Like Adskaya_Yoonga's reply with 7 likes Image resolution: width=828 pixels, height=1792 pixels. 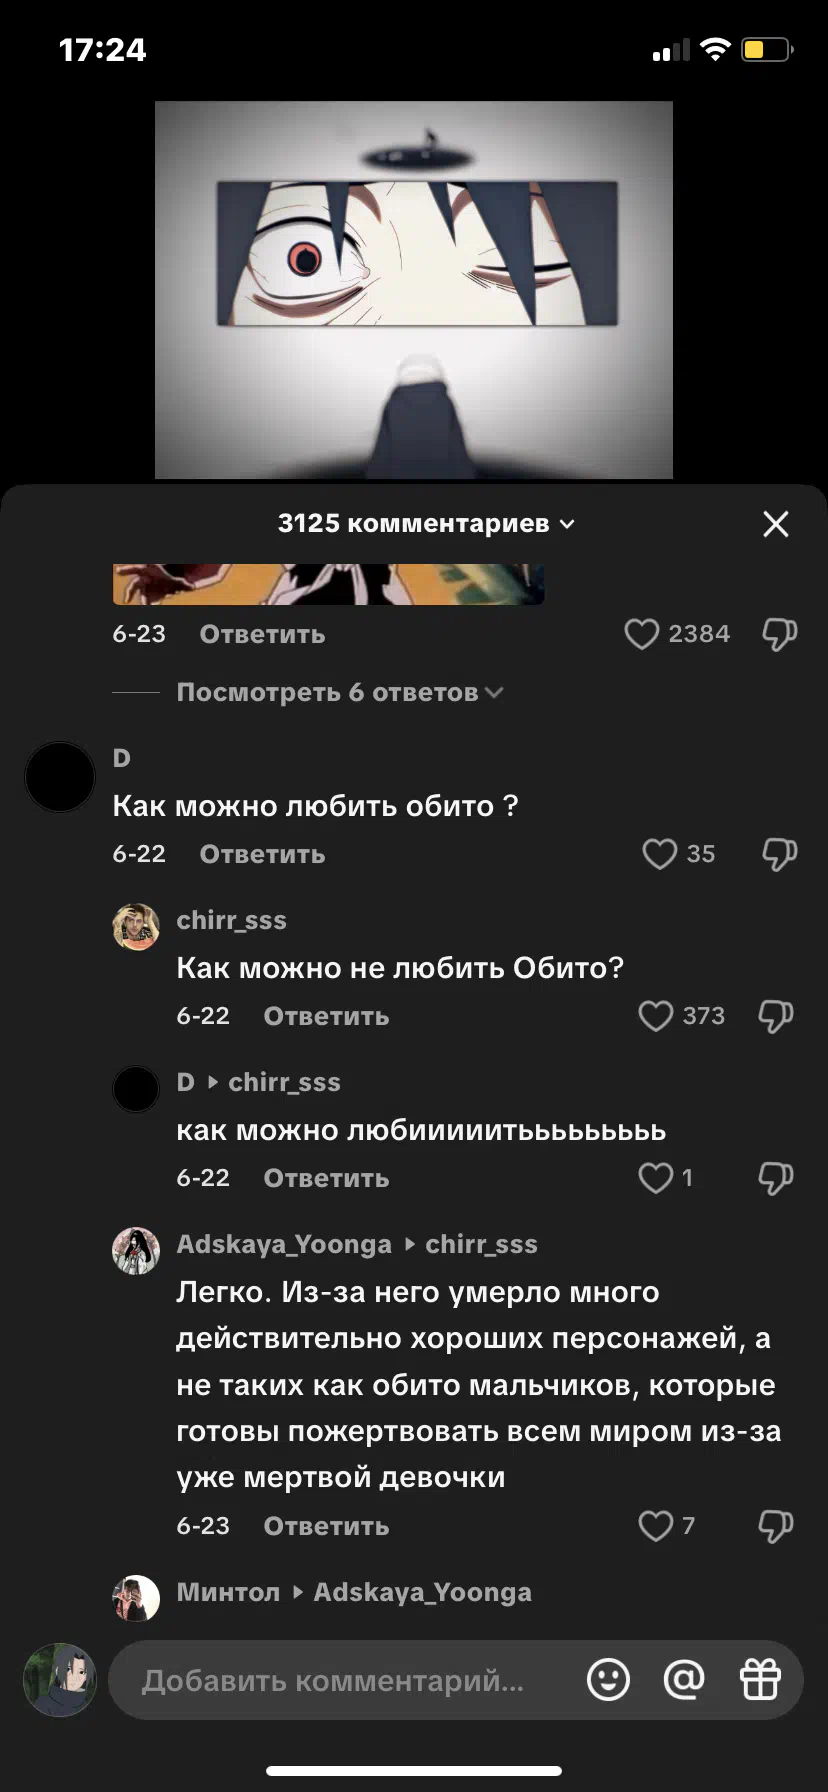click(655, 1526)
